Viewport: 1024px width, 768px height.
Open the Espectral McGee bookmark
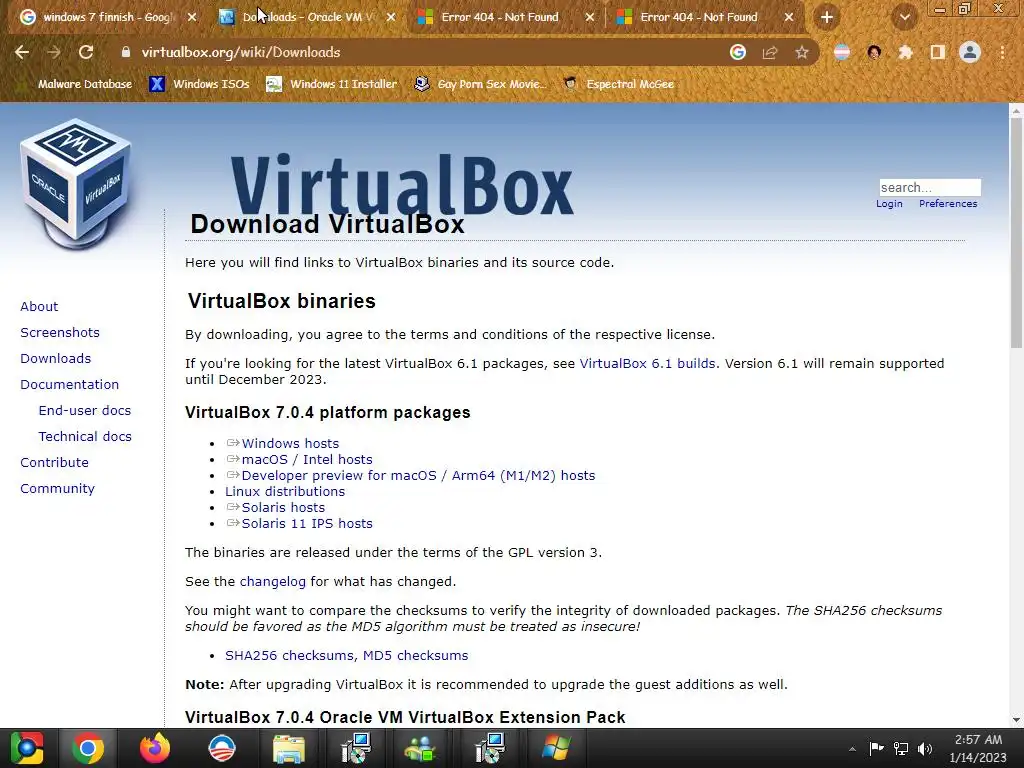tap(618, 84)
